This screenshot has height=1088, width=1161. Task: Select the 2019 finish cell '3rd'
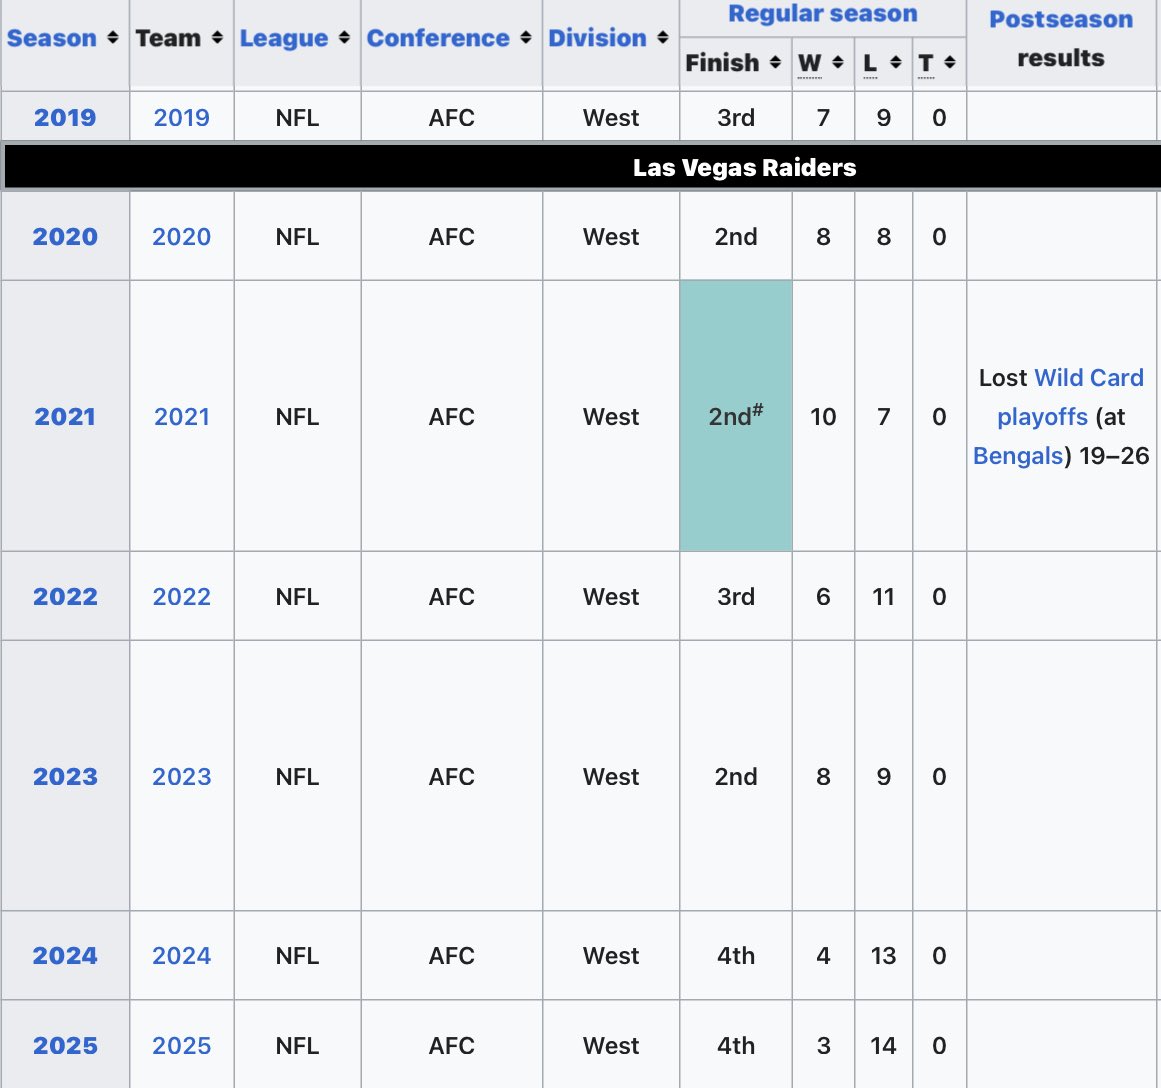point(736,117)
